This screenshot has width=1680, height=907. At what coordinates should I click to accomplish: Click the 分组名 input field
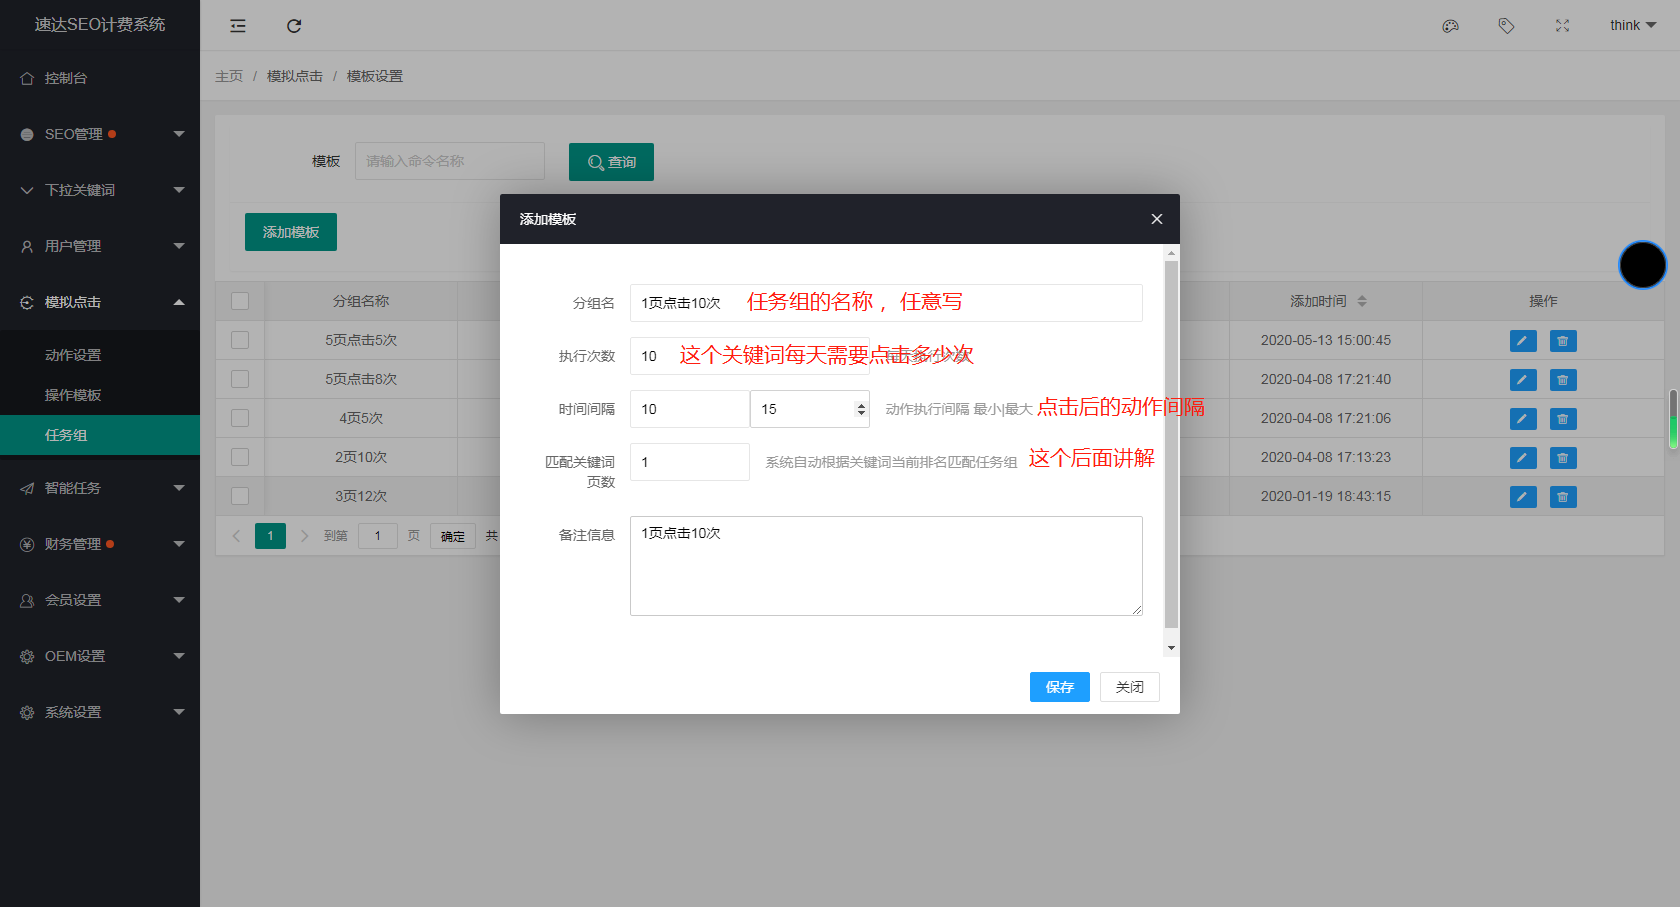click(x=886, y=303)
